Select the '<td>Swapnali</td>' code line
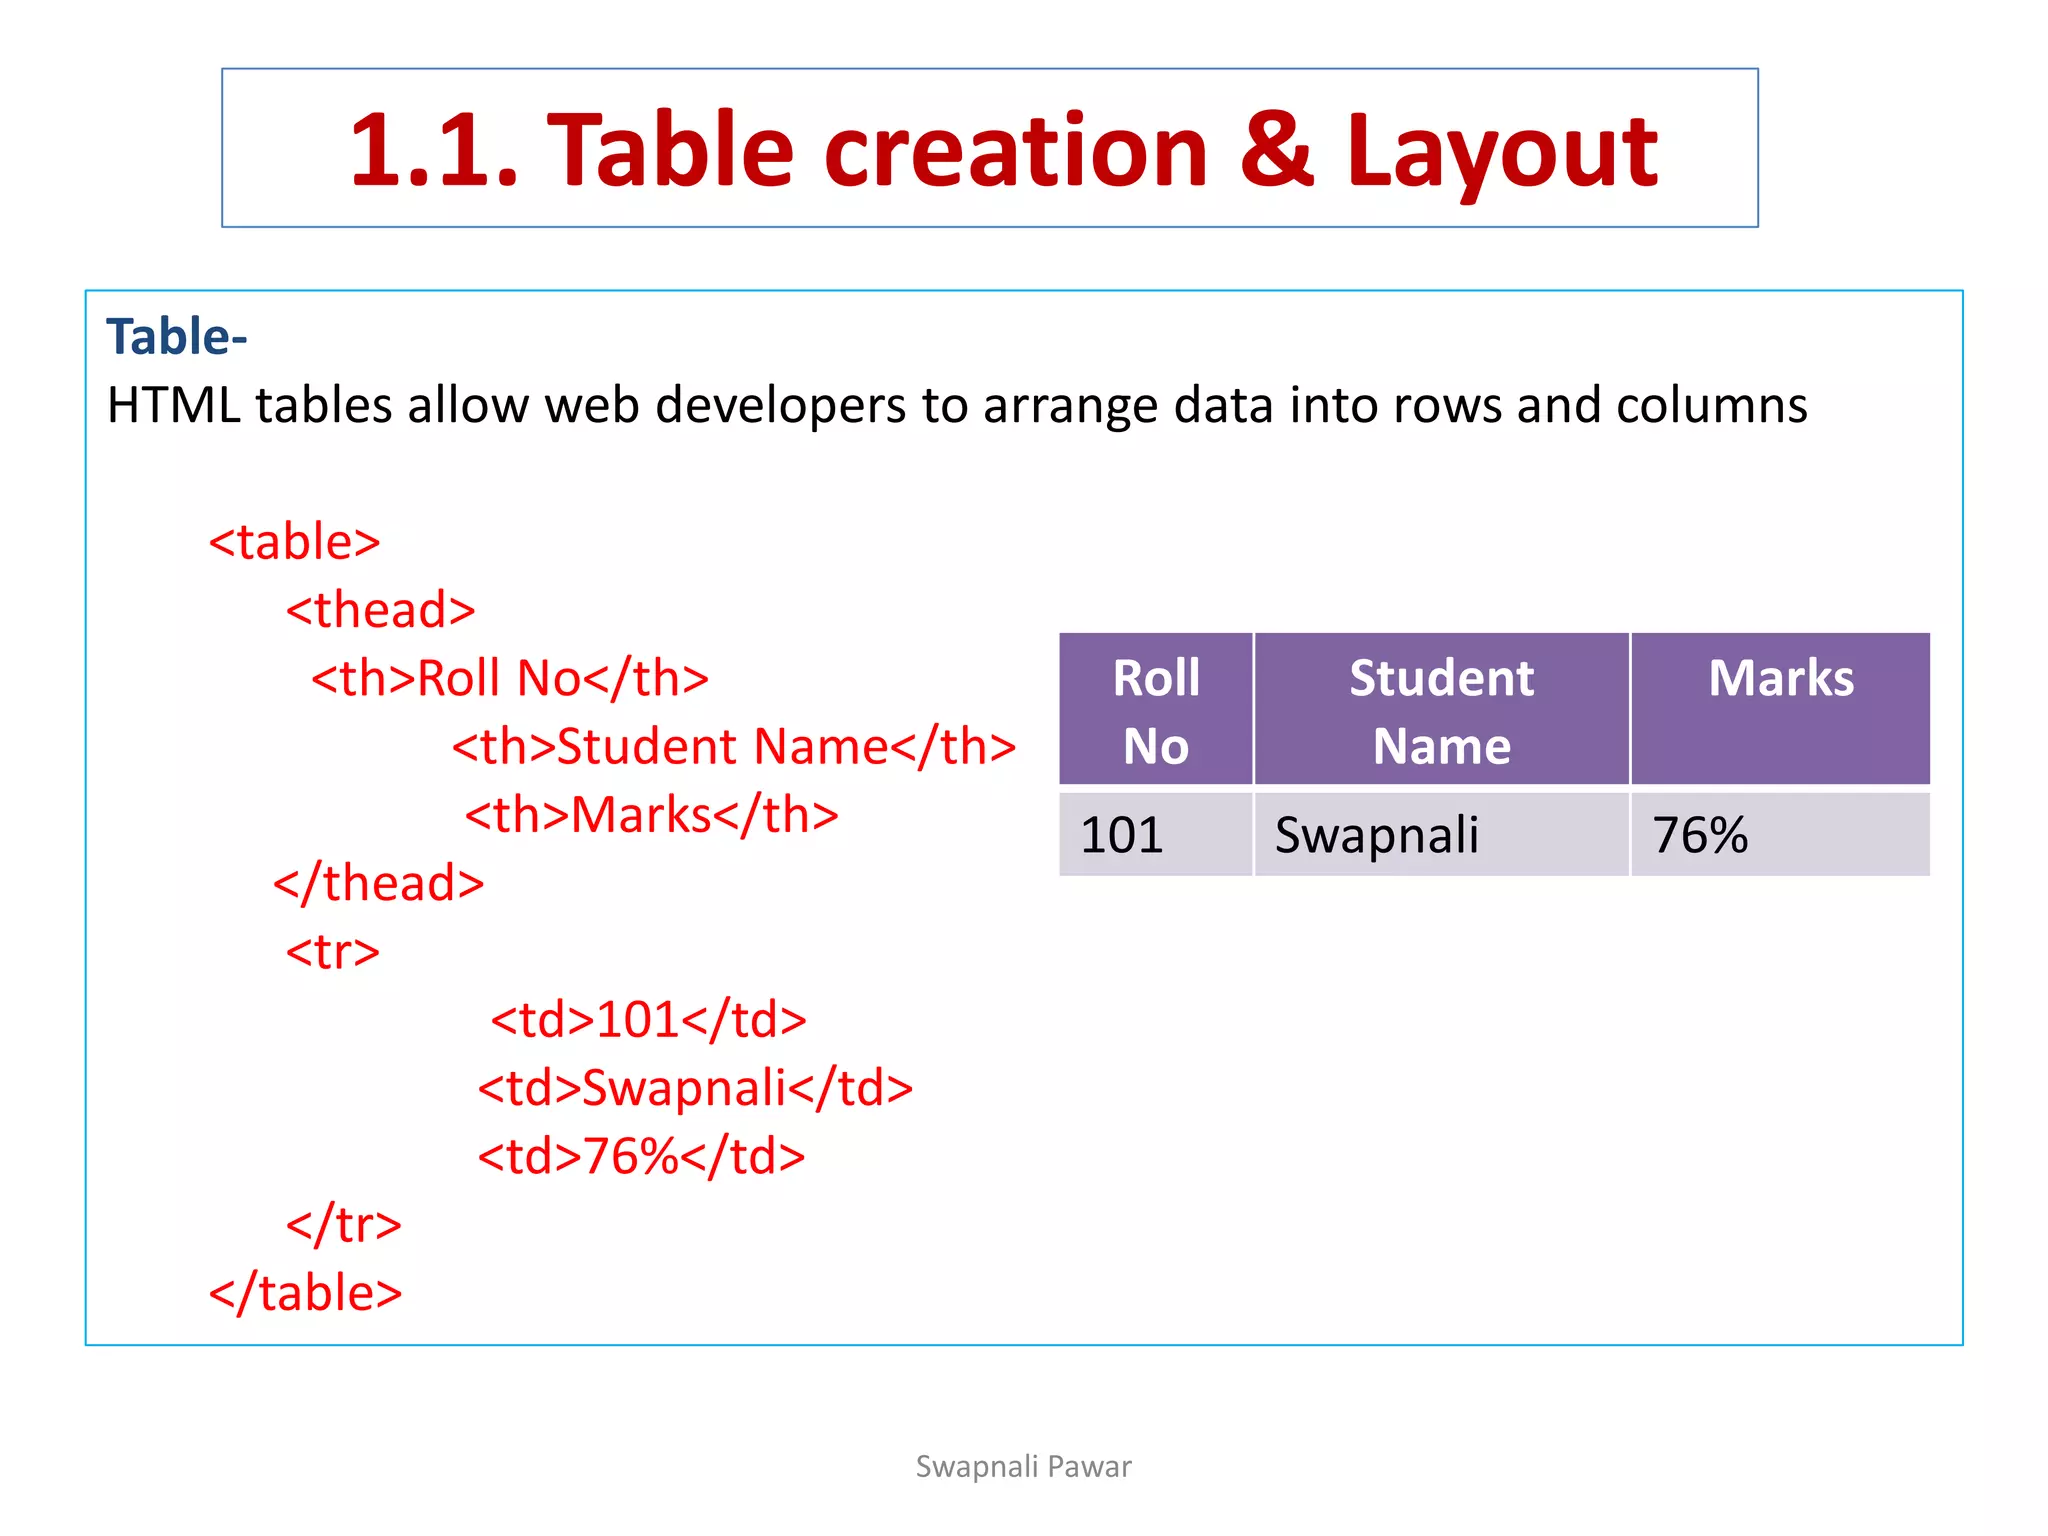 (695, 1088)
